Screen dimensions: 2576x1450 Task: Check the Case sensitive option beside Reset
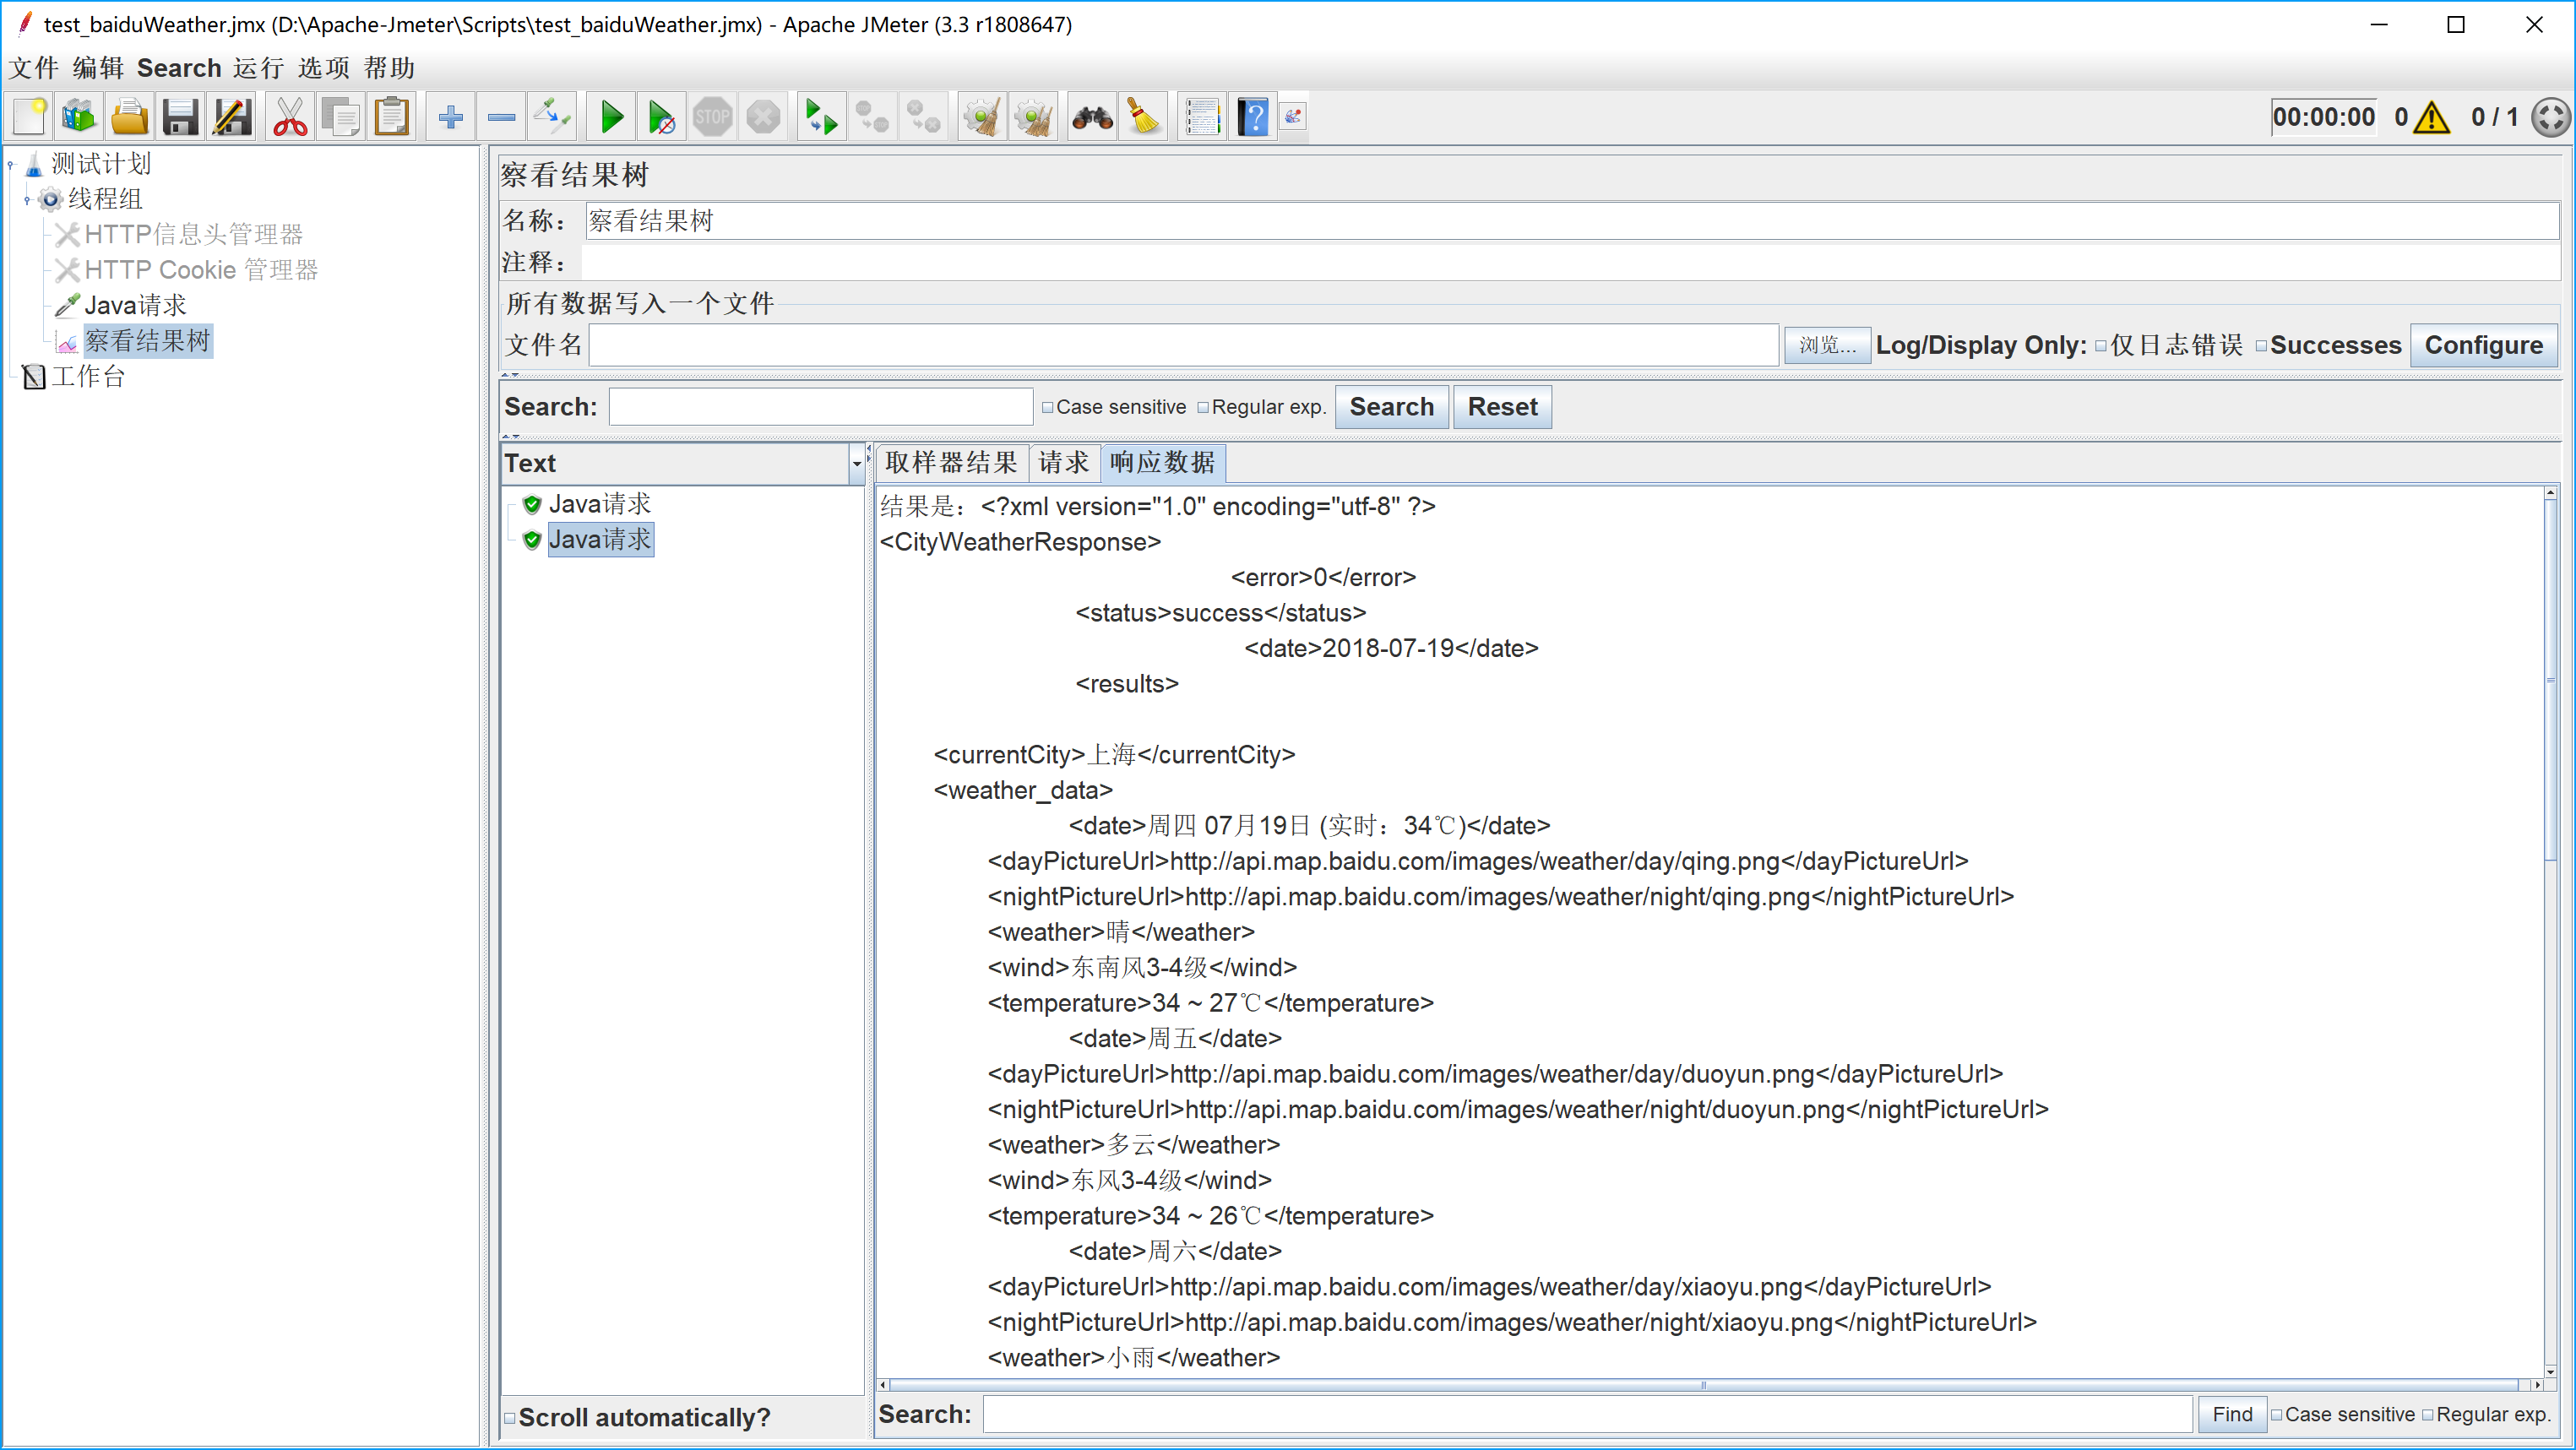[1048, 407]
